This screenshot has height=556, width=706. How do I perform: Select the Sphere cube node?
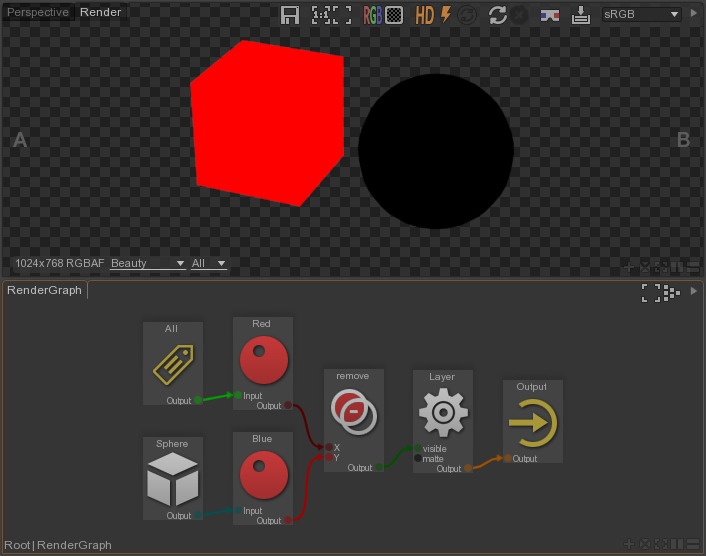(x=172, y=479)
